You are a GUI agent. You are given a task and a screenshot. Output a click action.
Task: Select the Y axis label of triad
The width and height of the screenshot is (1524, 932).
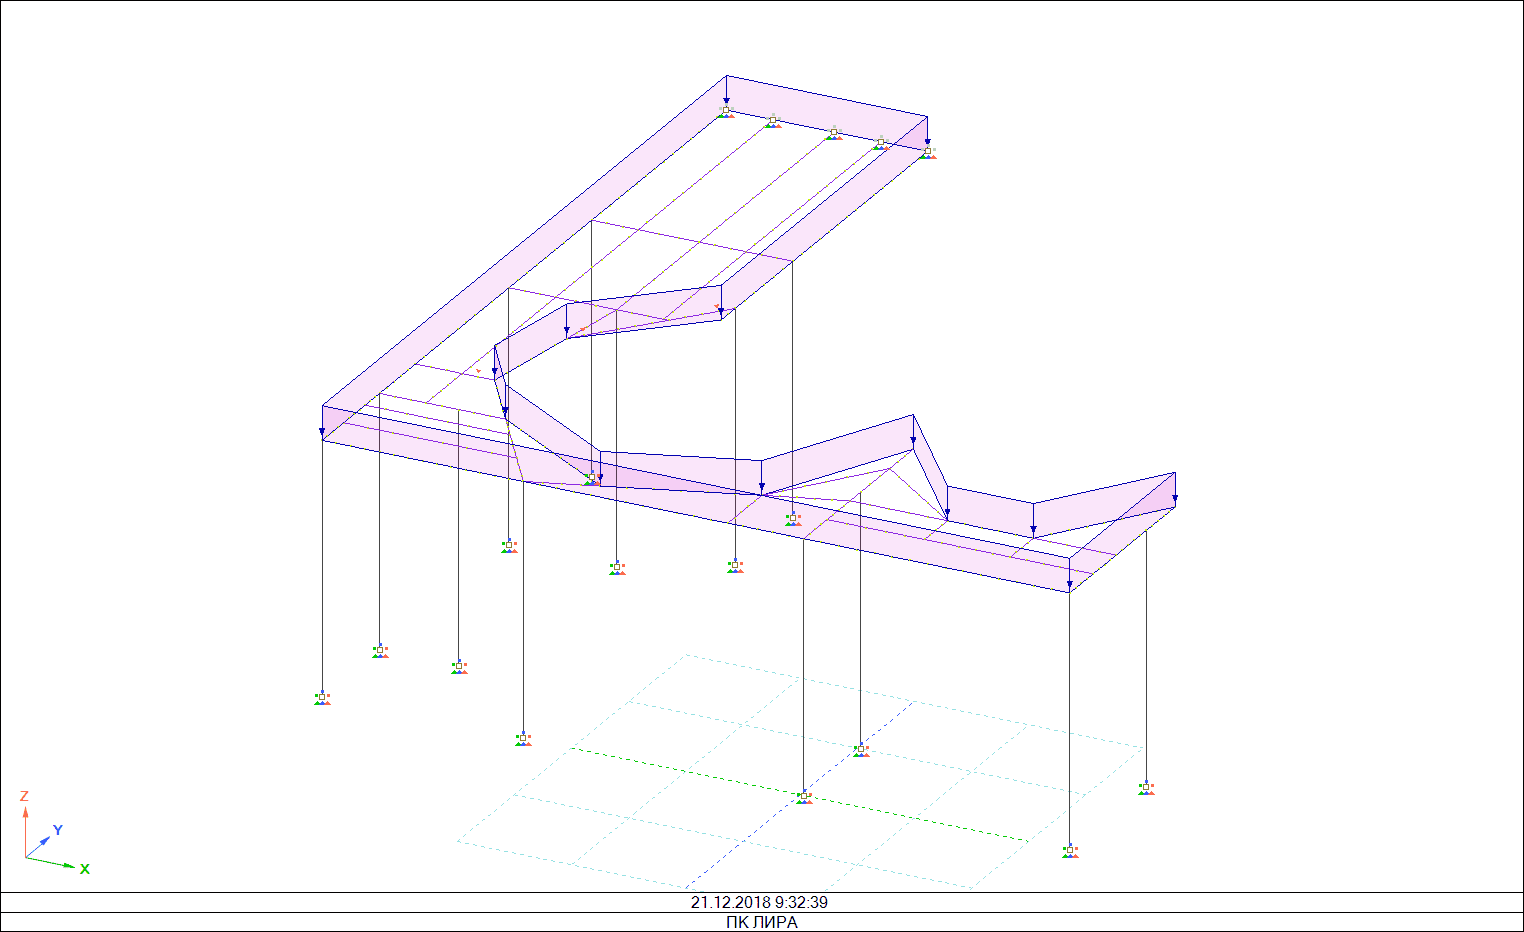pyautogui.click(x=58, y=830)
